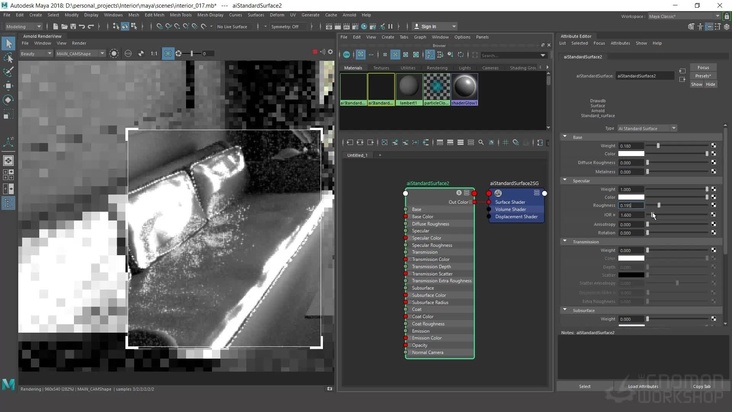Screen dimensions: 732x412
Task: Switch to the Textures tab in Hypershade
Action: (381, 68)
